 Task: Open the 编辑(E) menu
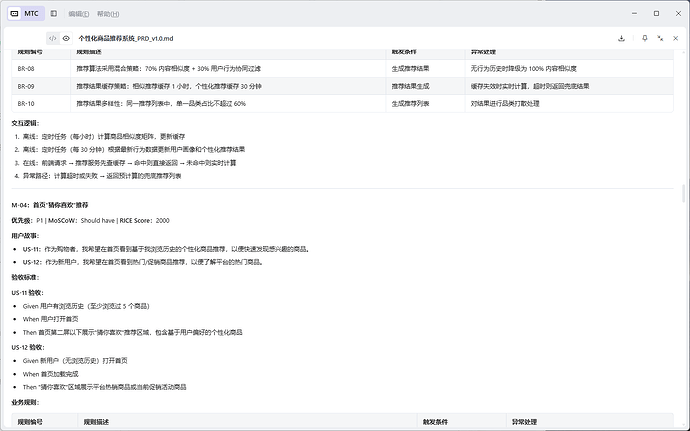(x=79, y=14)
